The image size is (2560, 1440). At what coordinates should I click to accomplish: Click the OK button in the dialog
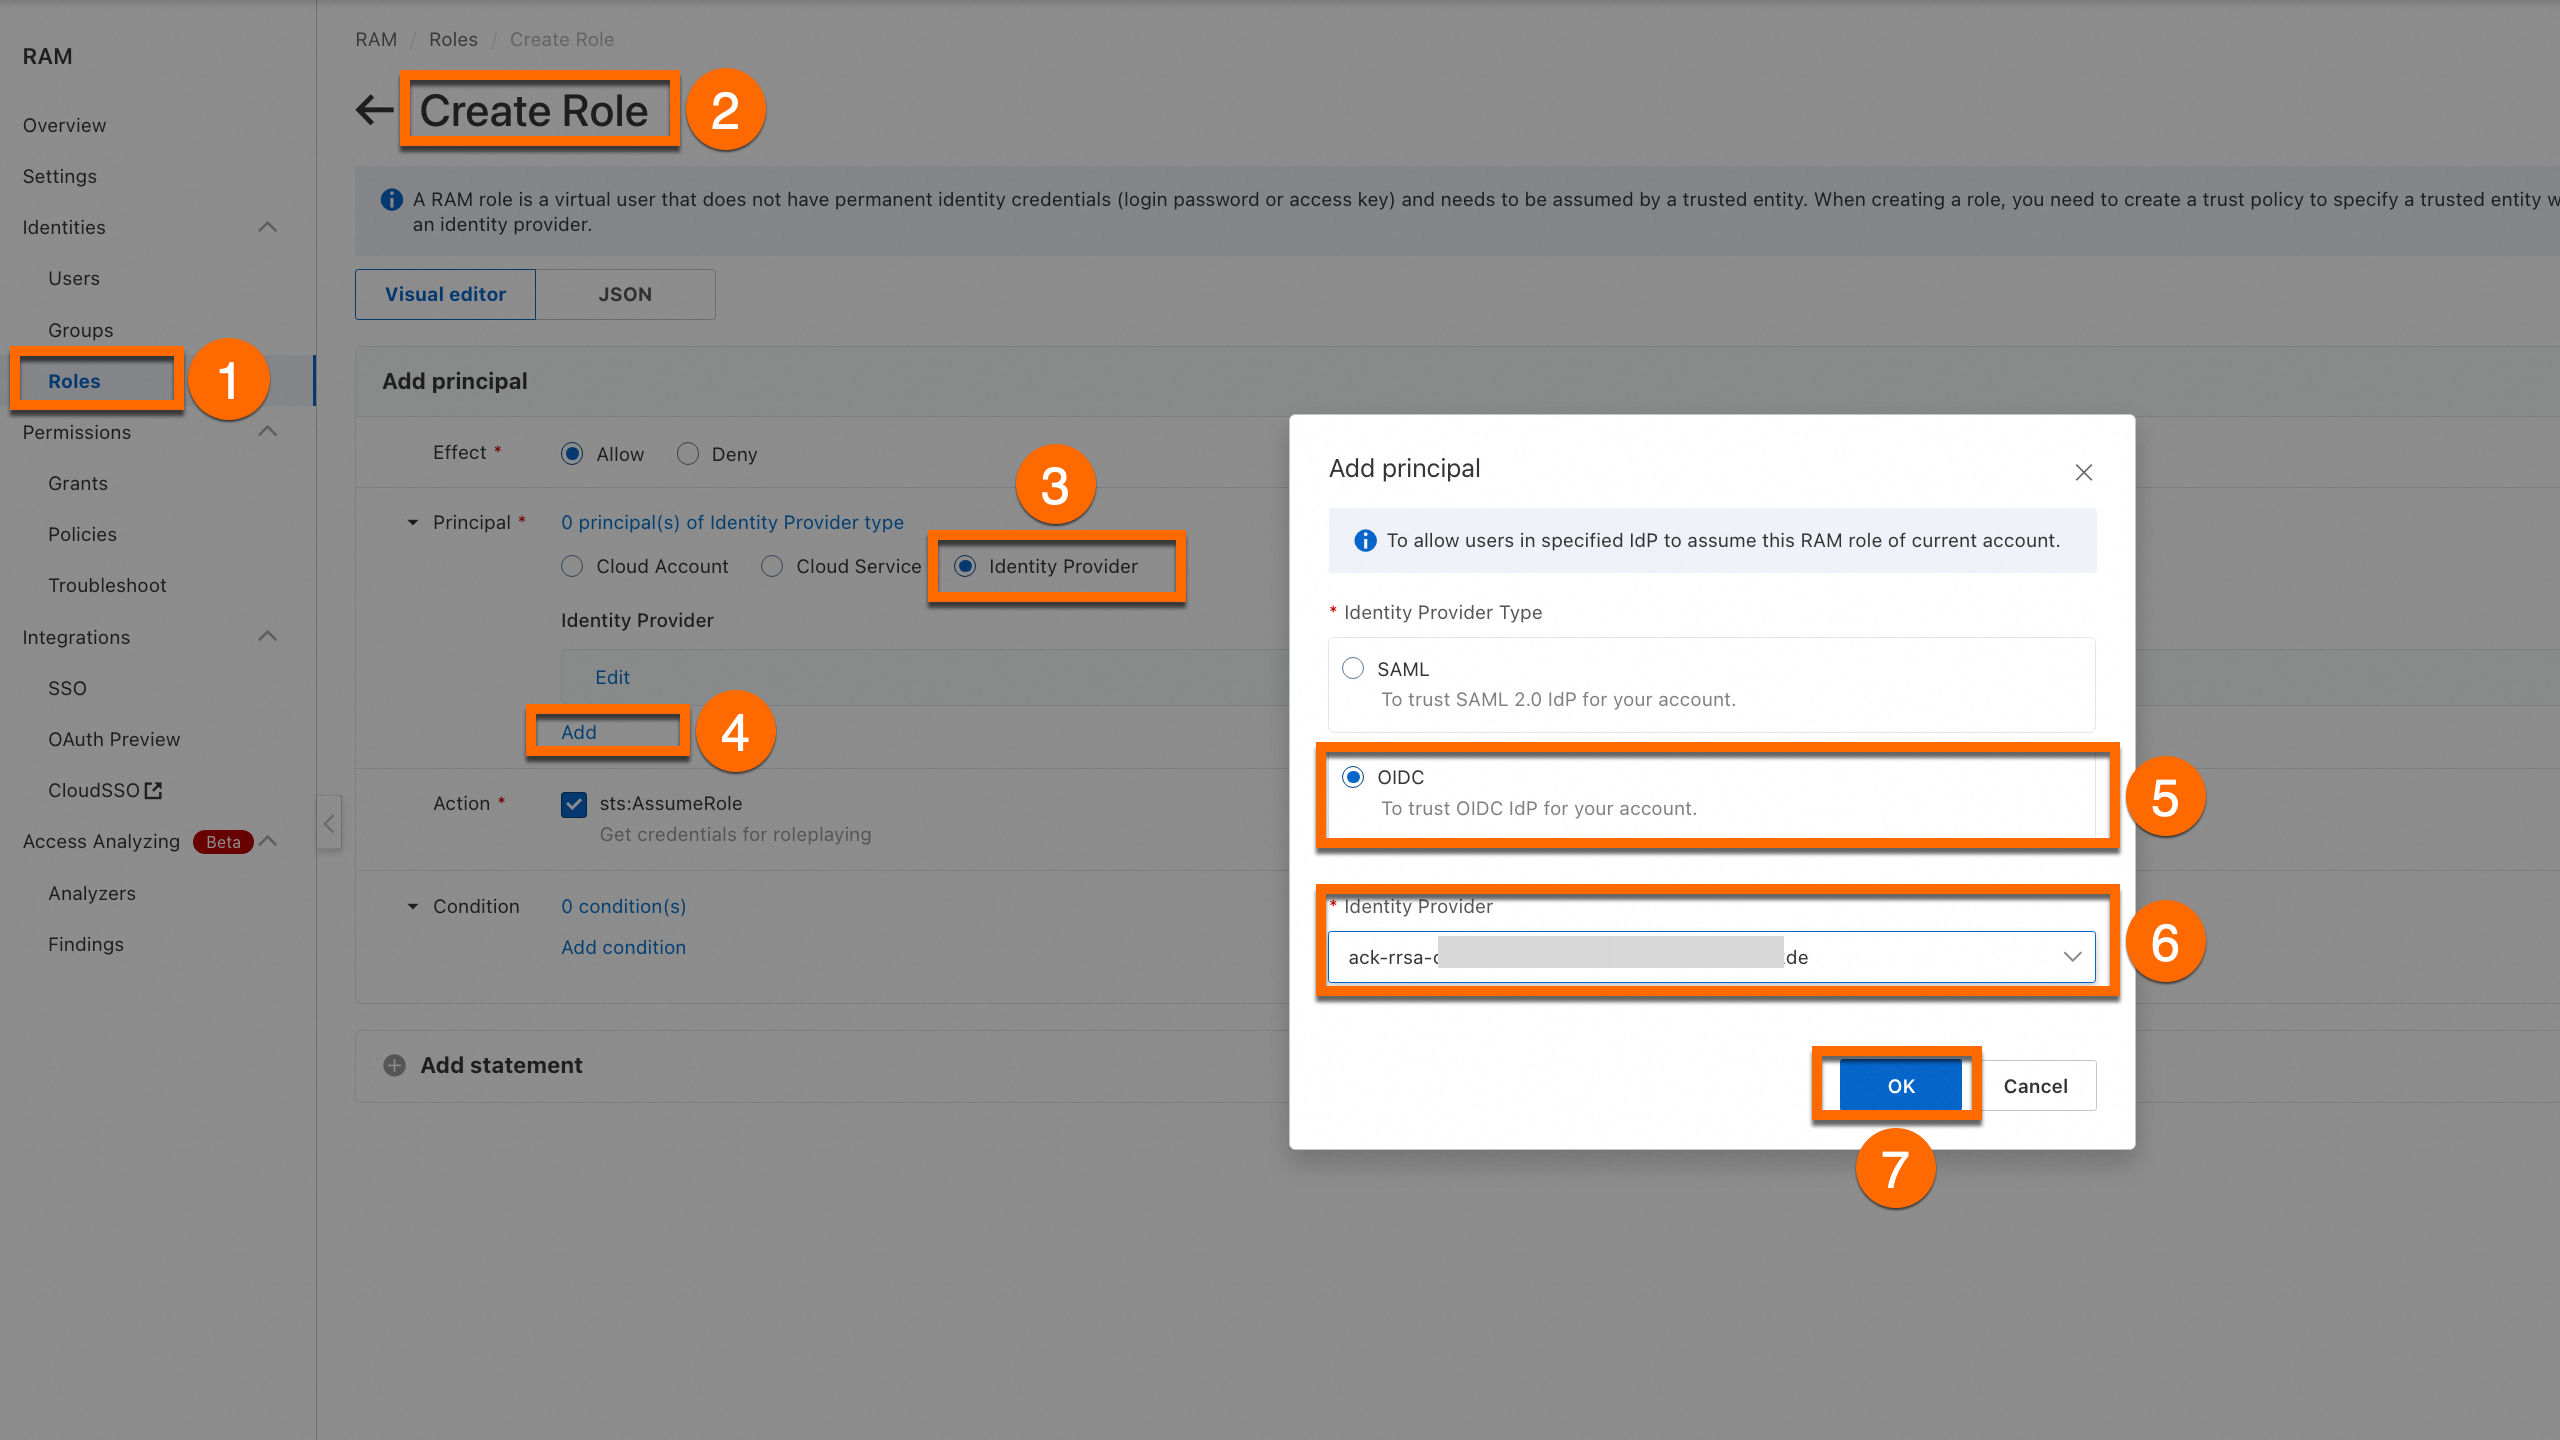click(1900, 1086)
